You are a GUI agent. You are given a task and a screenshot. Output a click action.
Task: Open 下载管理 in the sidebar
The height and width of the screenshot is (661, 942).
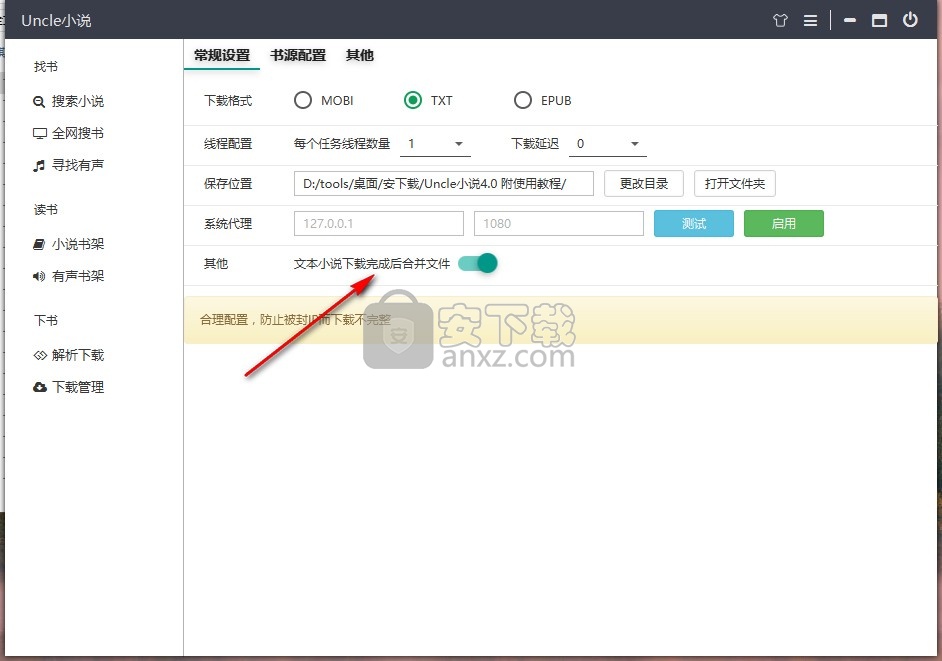pyautogui.click(x=77, y=387)
